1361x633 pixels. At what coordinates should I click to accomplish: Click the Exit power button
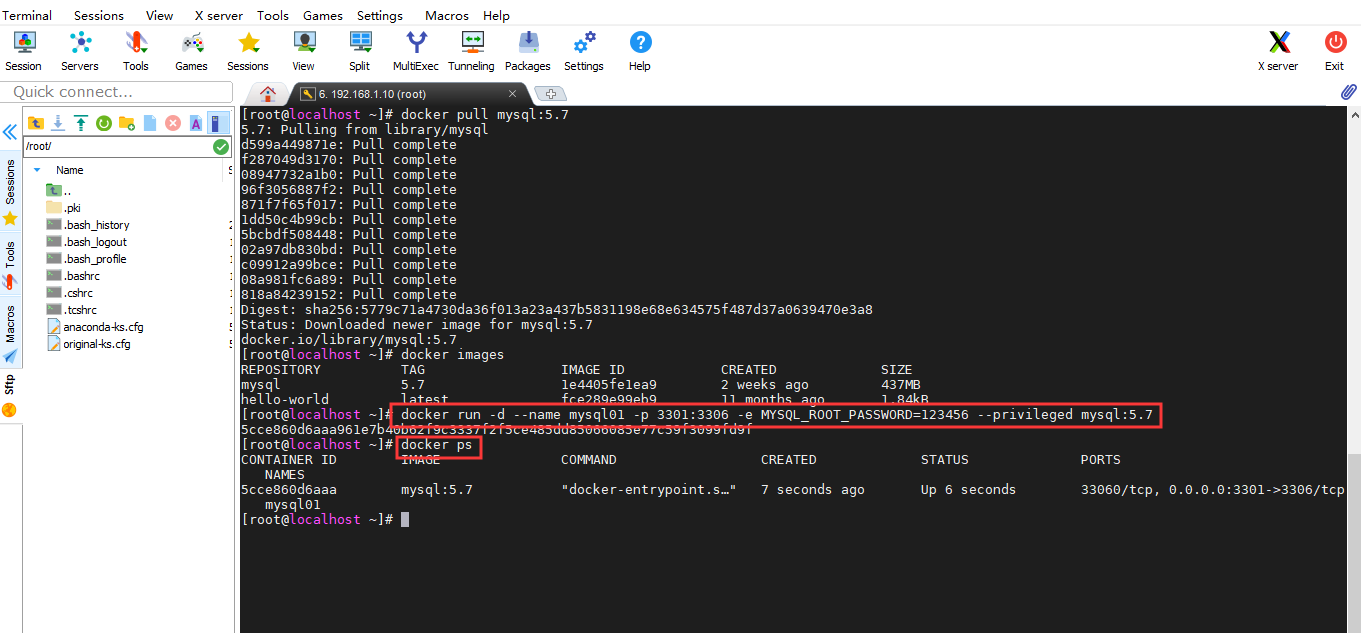tap(1335, 51)
